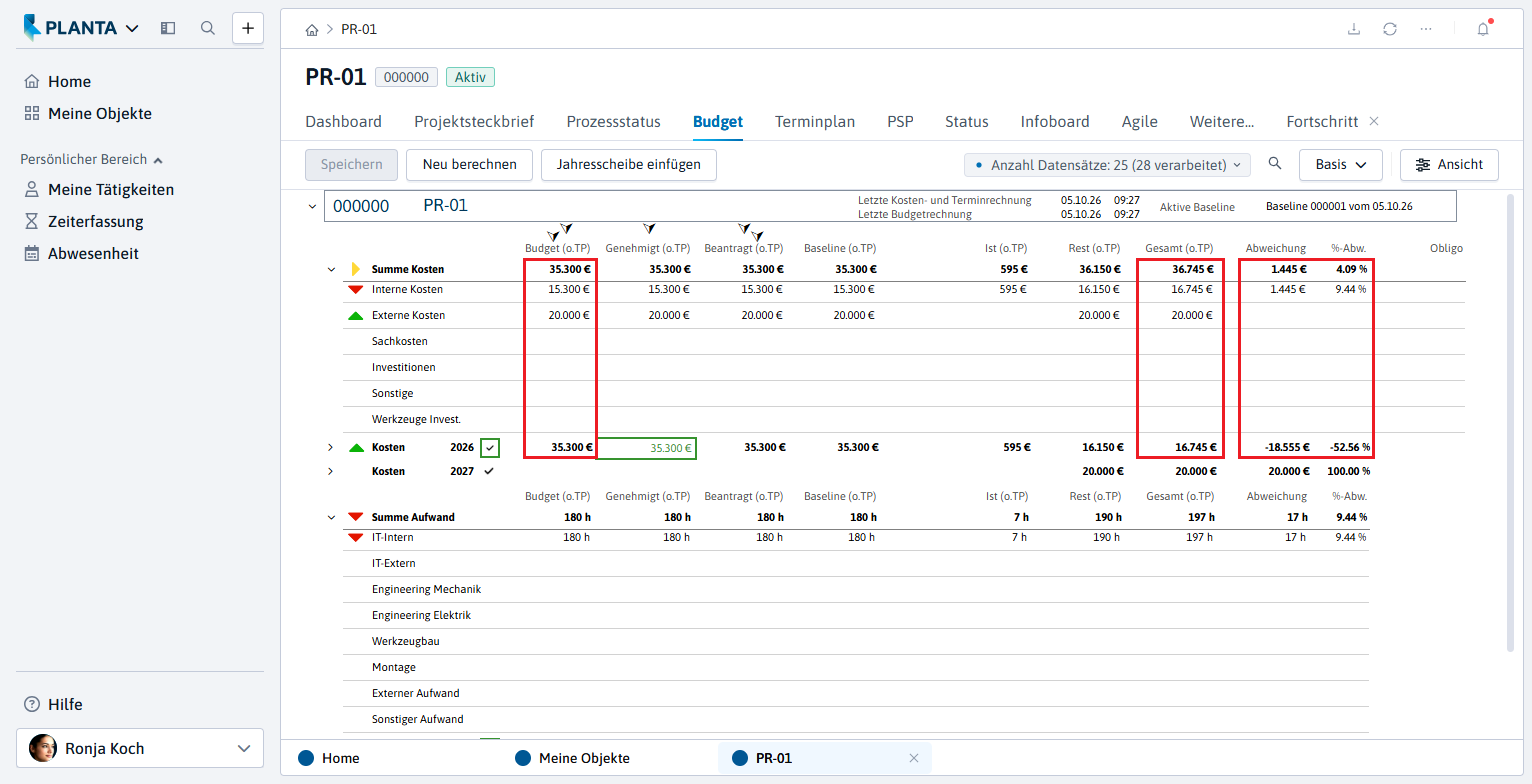Open the three-dots more options menu
This screenshot has height=784, width=1532.
click(x=1426, y=29)
